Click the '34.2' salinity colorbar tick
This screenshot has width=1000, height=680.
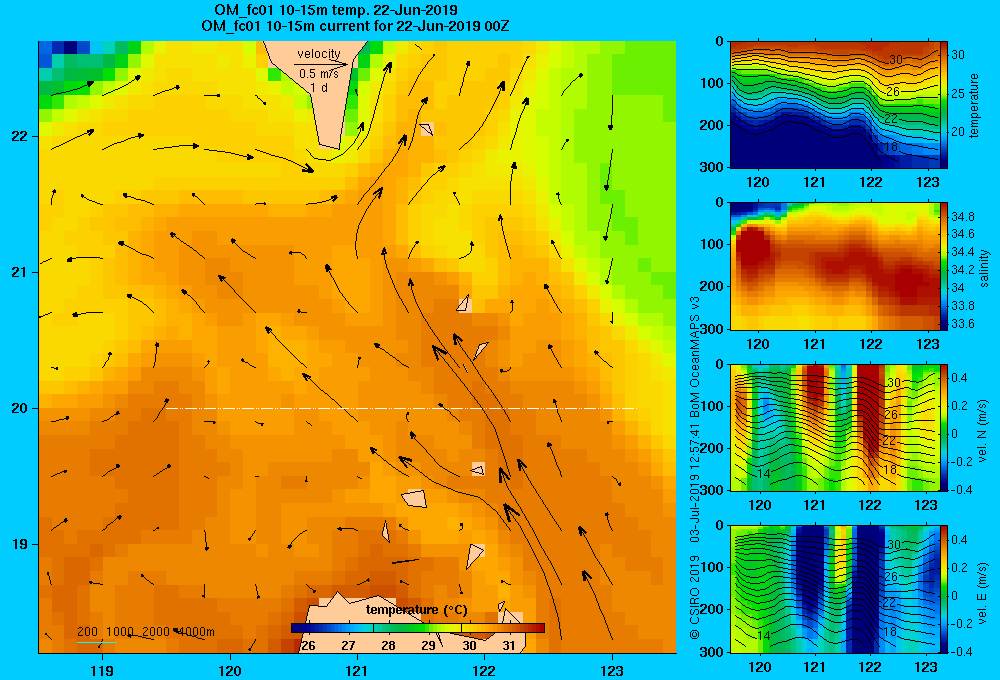click(963, 270)
